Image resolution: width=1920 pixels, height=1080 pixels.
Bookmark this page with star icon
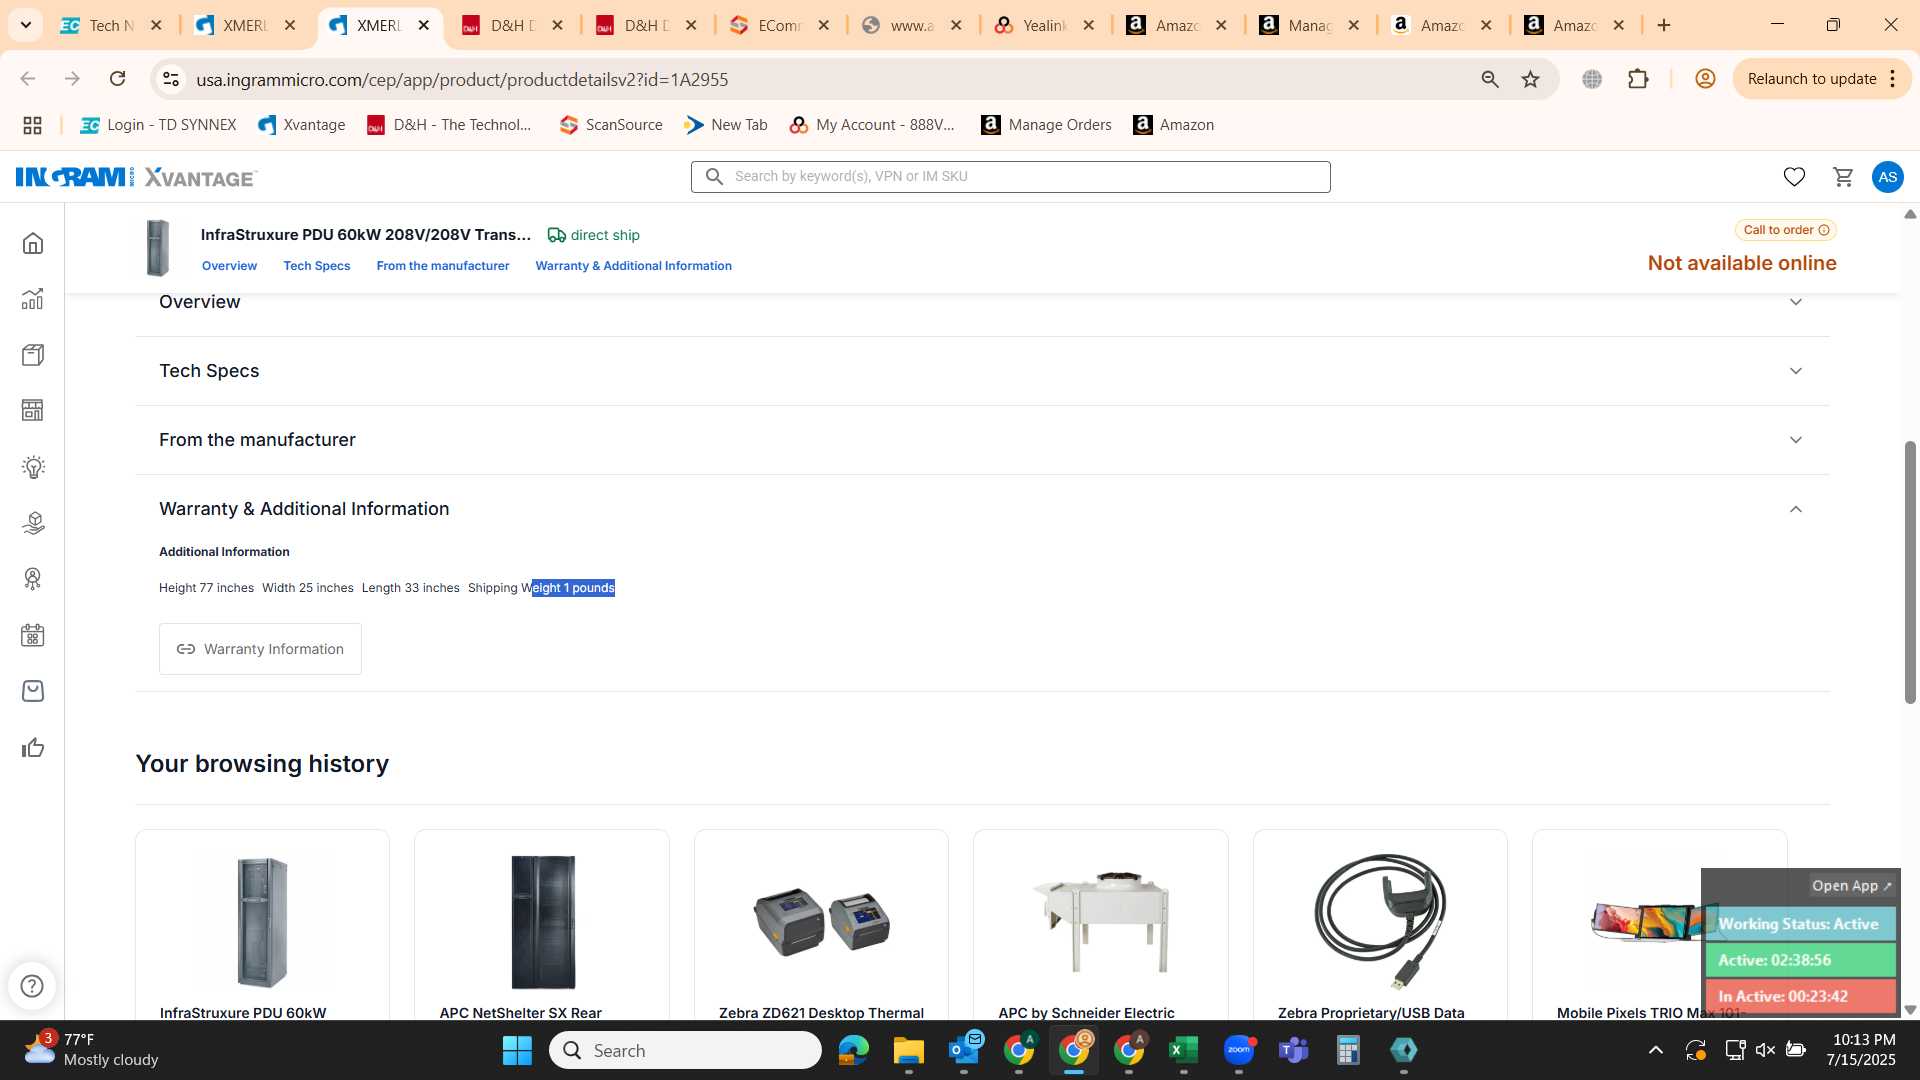1530,79
